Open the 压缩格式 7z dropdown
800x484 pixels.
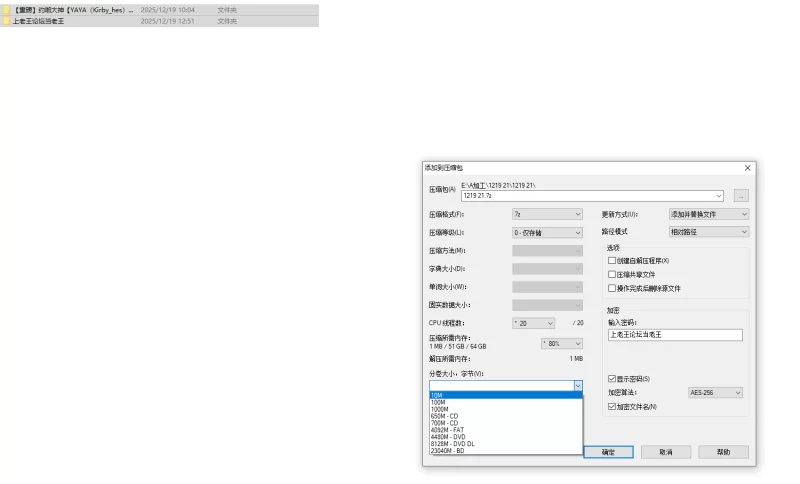coord(547,214)
